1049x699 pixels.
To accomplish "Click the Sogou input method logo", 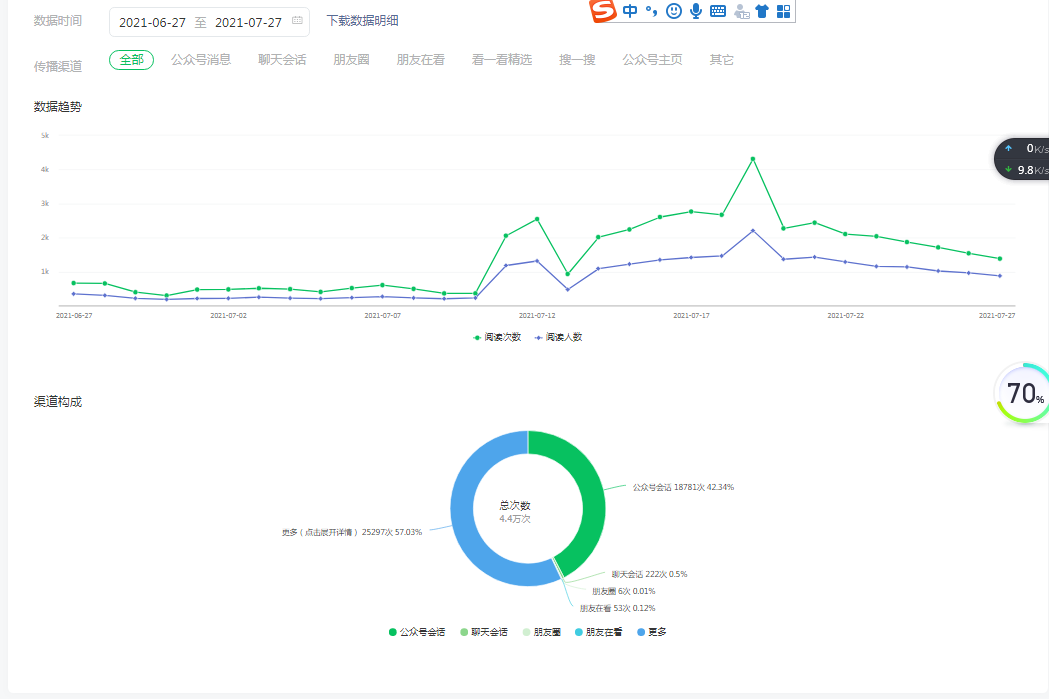I will coord(602,11).
